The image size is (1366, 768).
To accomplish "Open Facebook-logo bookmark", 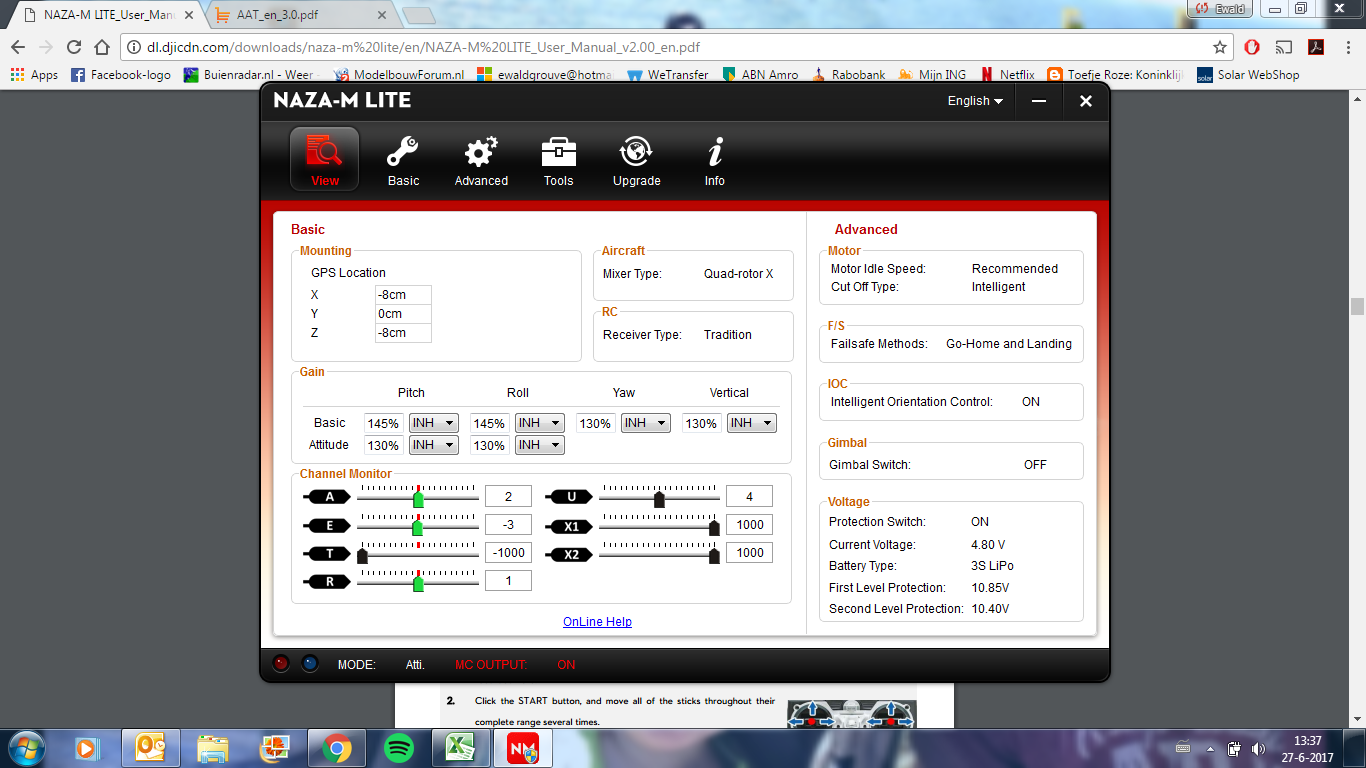I will pos(121,75).
